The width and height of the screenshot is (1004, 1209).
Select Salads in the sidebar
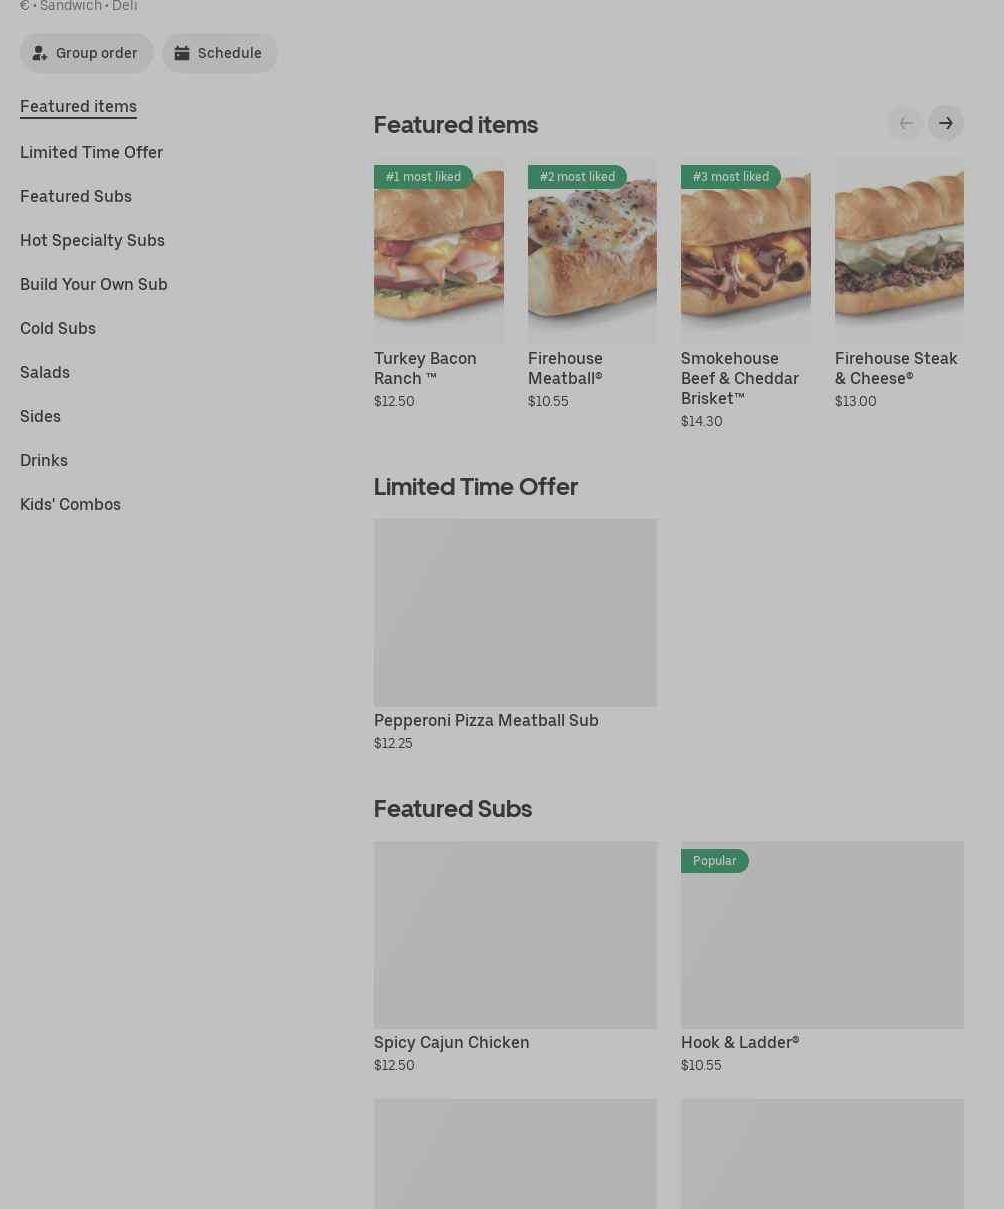(45, 372)
